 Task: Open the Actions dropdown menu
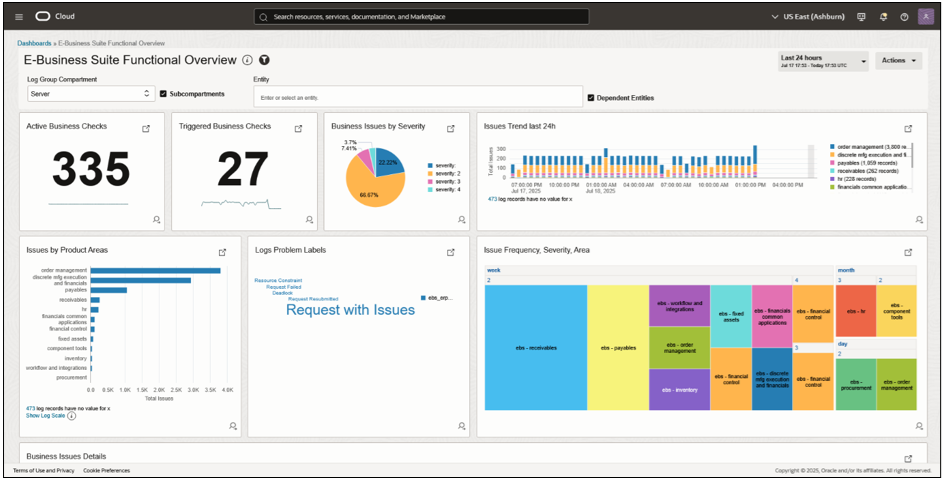(x=898, y=61)
